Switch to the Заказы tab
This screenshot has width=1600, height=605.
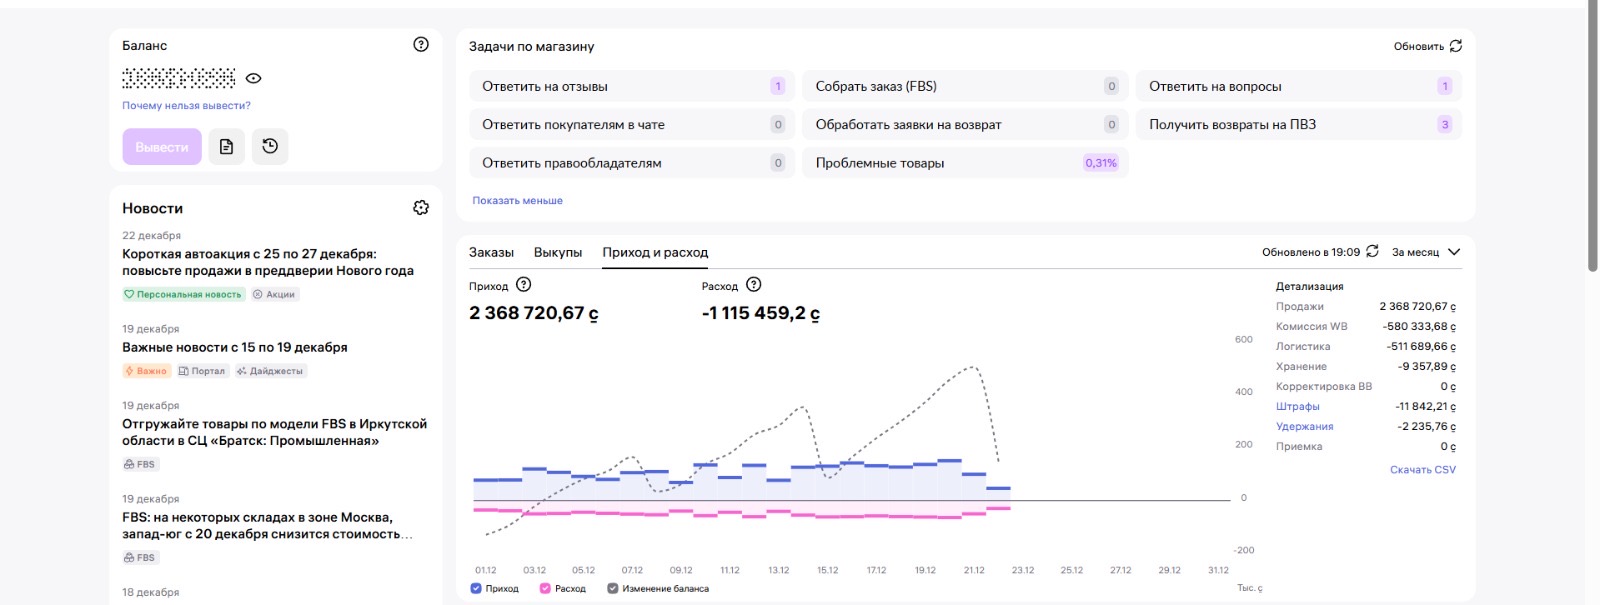pyautogui.click(x=491, y=252)
